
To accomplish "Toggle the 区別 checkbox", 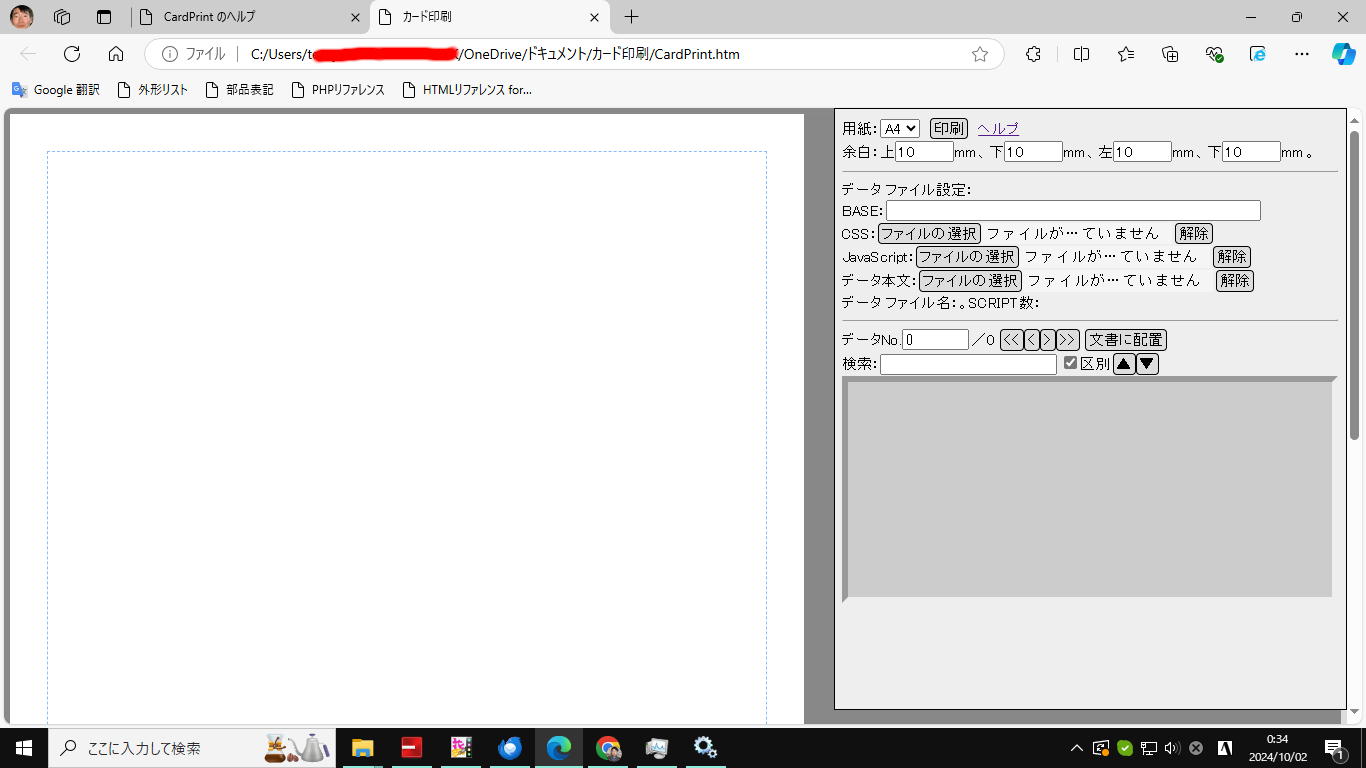I will [1070, 363].
